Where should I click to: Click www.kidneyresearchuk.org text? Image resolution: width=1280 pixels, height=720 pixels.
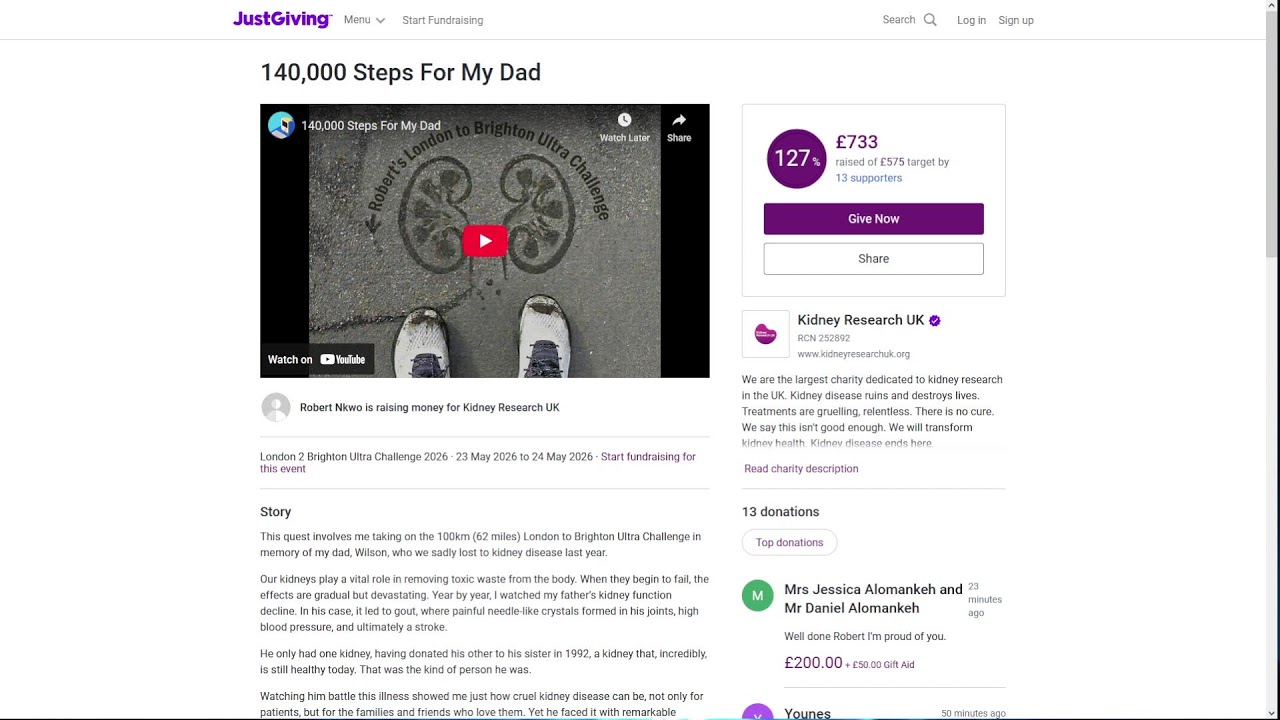854,354
